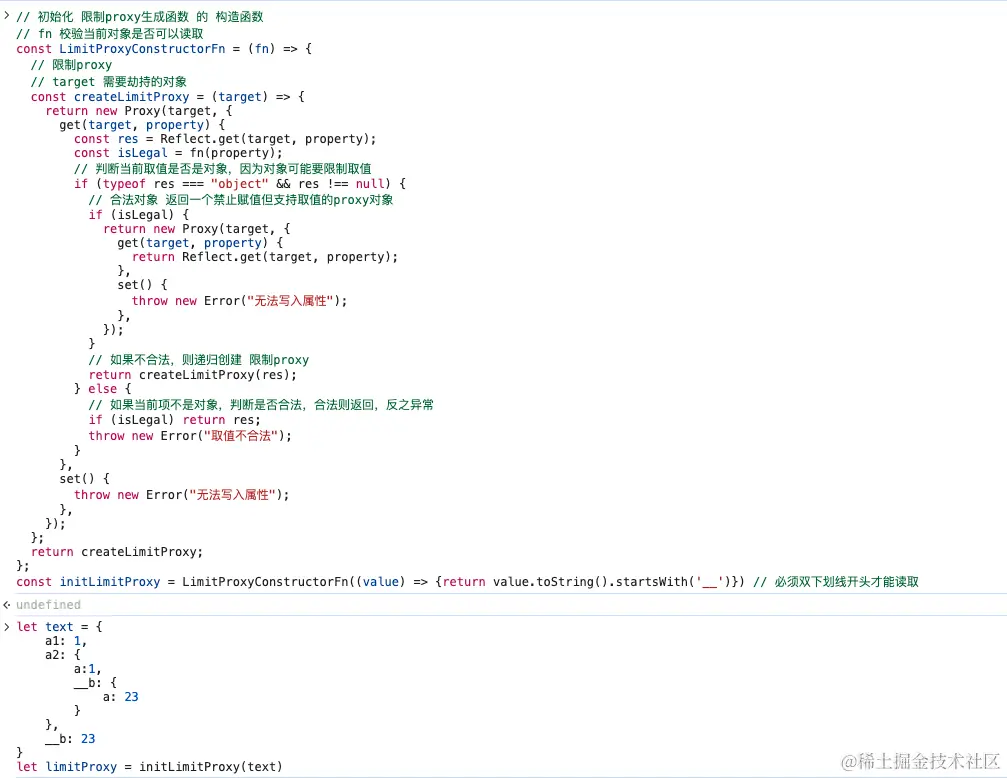Click the property line 'a:1,'
Image resolution: width=1007 pixels, height=778 pixels.
click(x=87, y=669)
